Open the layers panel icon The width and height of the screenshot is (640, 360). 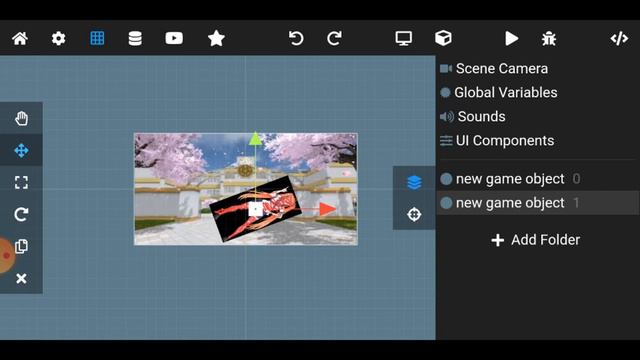tap(414, 182)
